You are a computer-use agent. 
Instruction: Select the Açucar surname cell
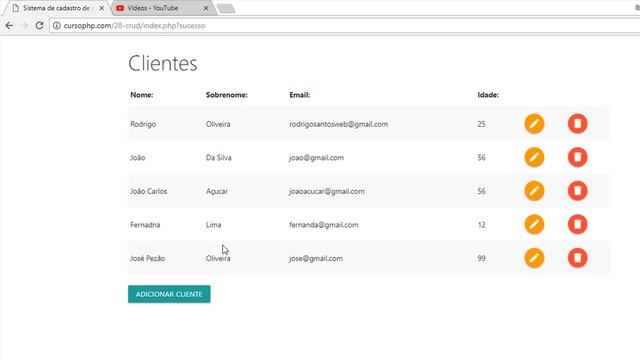[217, 191]
